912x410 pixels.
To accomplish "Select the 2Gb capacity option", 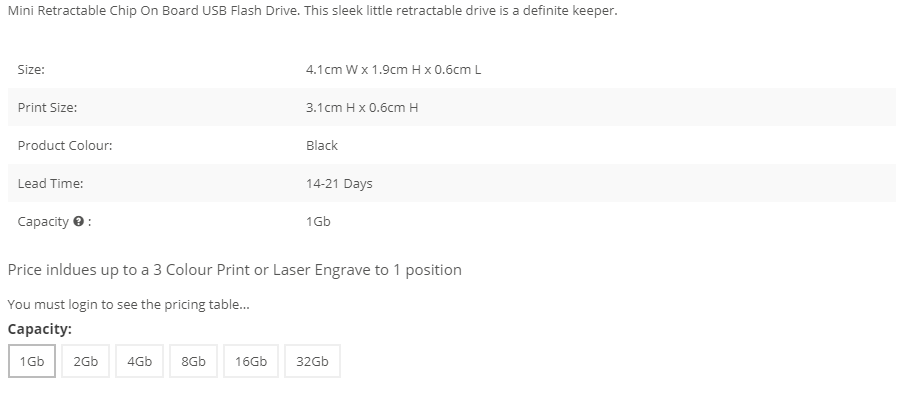I will (x=86, y=361).
